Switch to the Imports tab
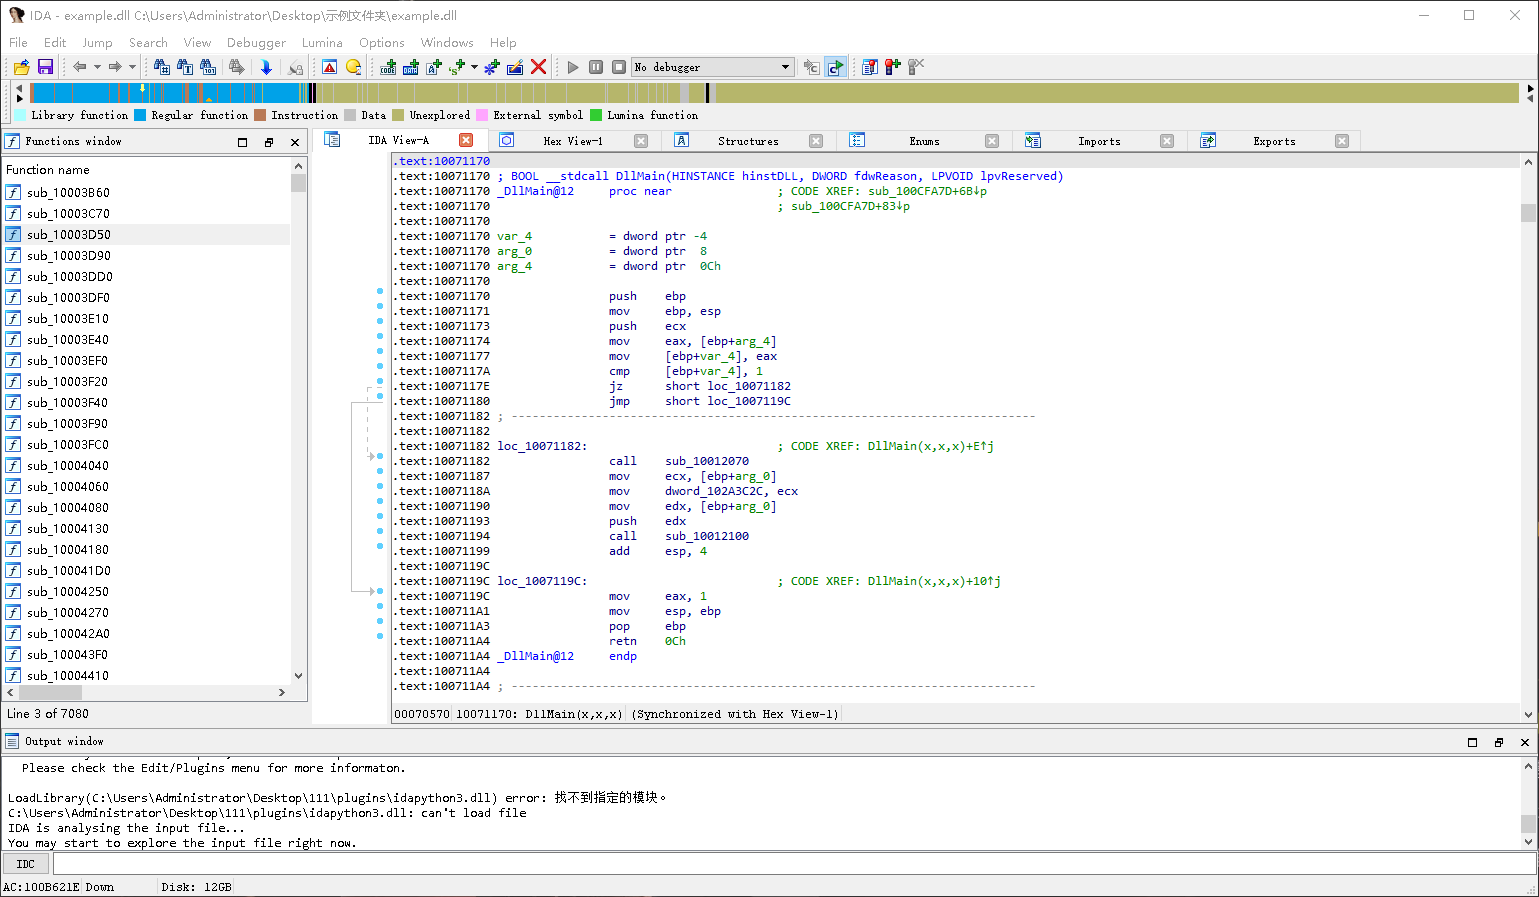Screen dimensions: 1539x897 coord(1098,141)
